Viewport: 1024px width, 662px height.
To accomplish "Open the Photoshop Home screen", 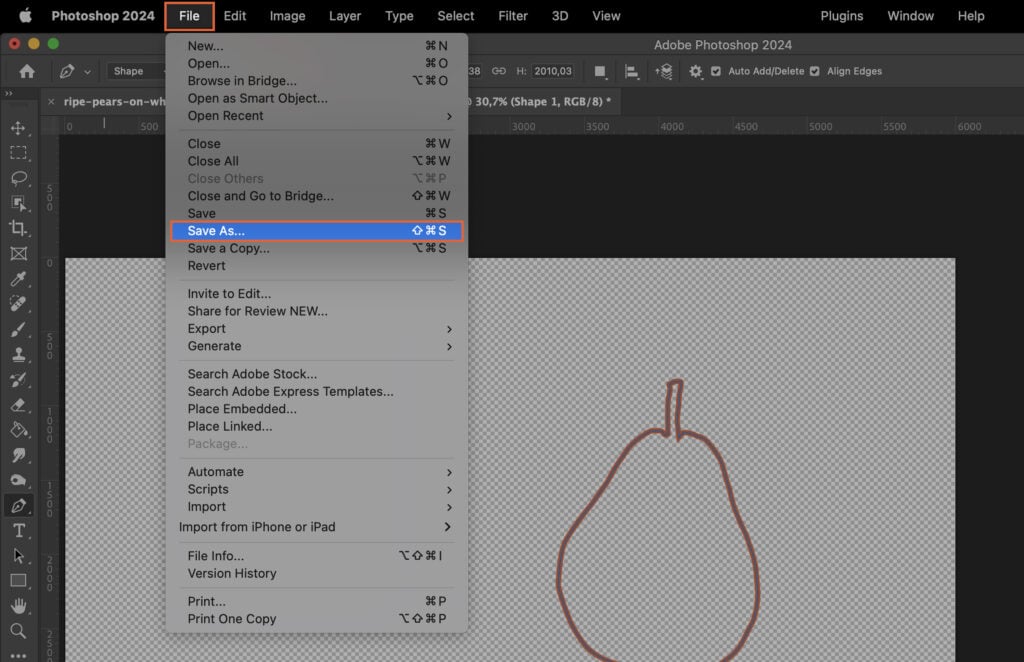I will click(x=26, y=71).
